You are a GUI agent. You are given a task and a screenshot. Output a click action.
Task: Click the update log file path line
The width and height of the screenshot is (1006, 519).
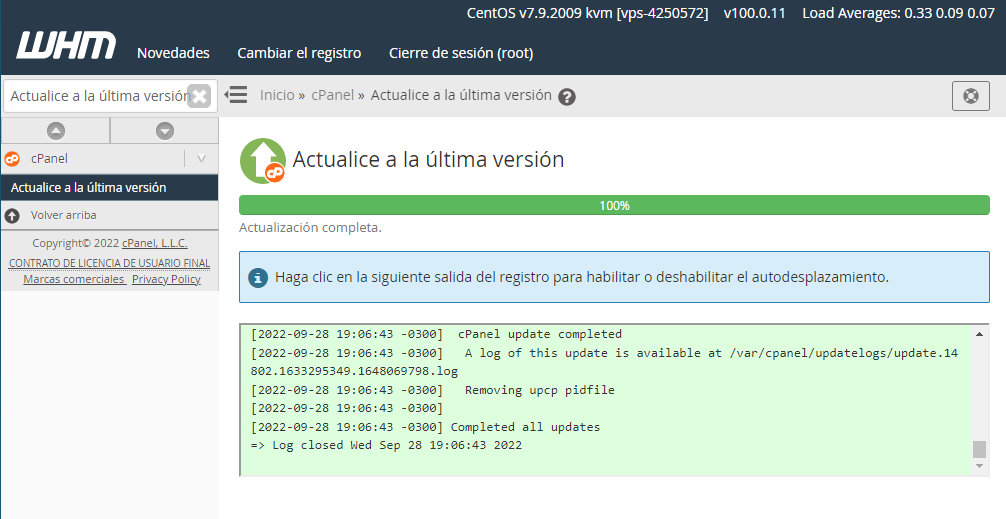click(x=604, y=362)
